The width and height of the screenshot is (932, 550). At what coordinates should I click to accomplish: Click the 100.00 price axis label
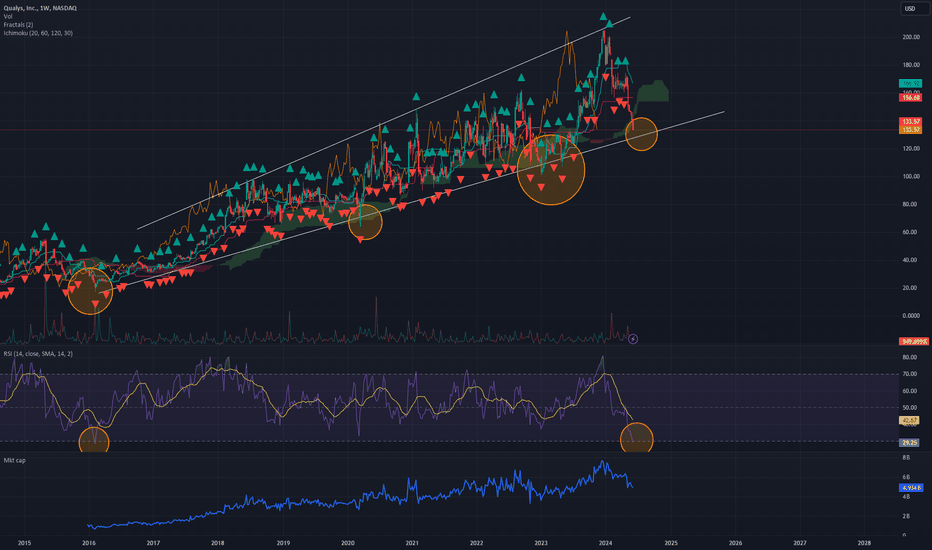[911, 177]
